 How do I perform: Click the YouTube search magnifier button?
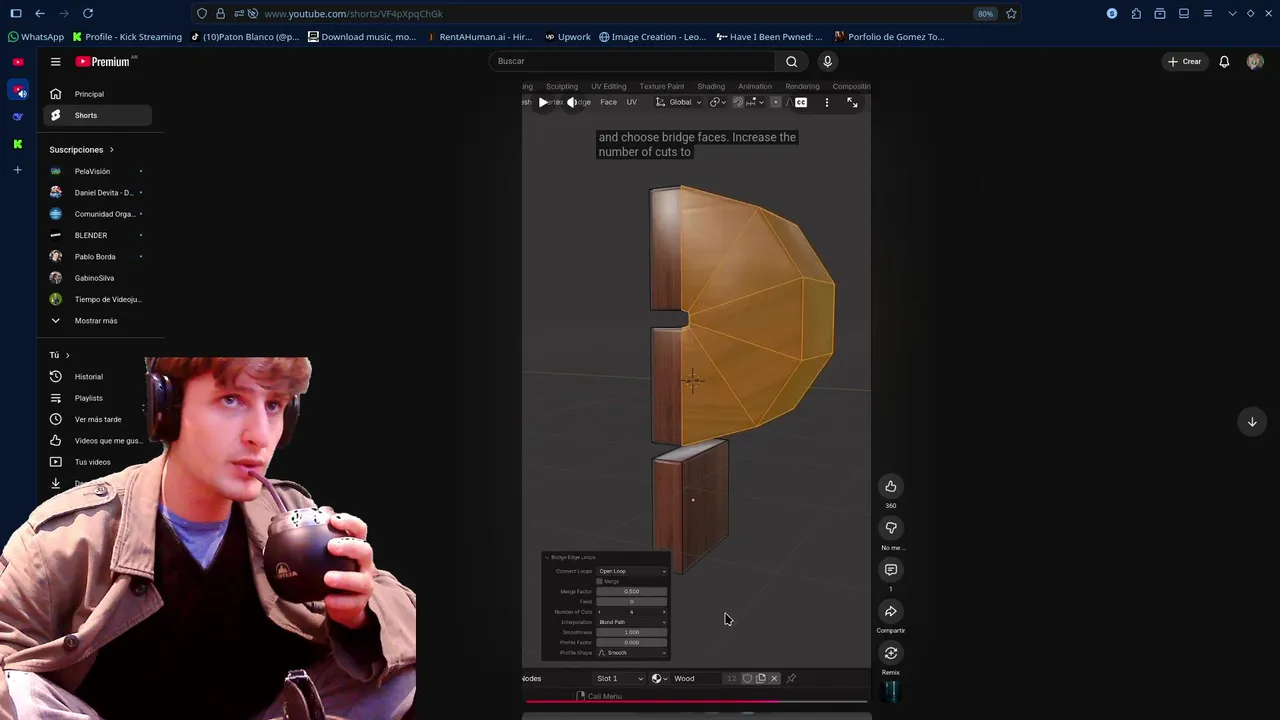pos(791,61)
